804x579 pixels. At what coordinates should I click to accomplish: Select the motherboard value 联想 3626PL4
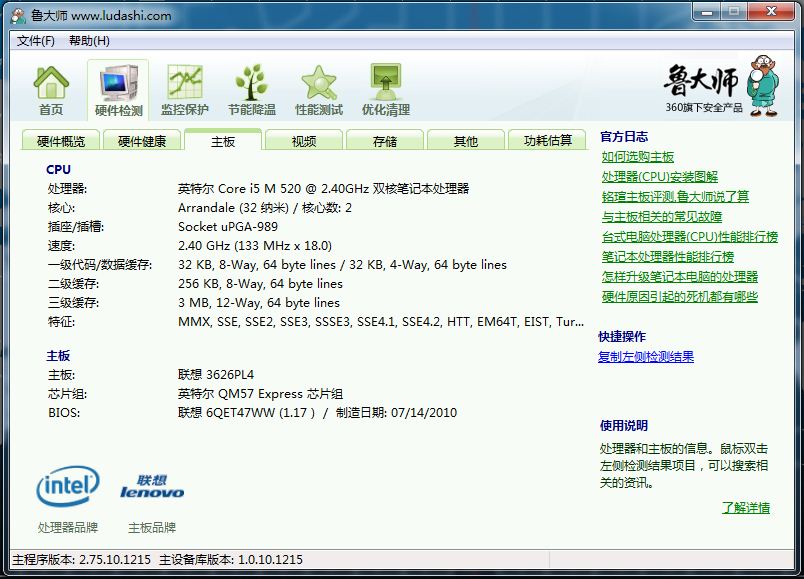[x=216, y=375]
